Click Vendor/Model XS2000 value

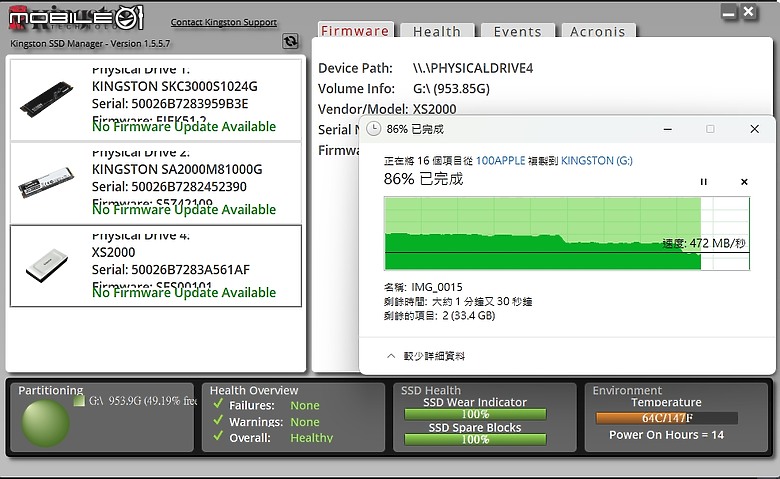(434, 109)
